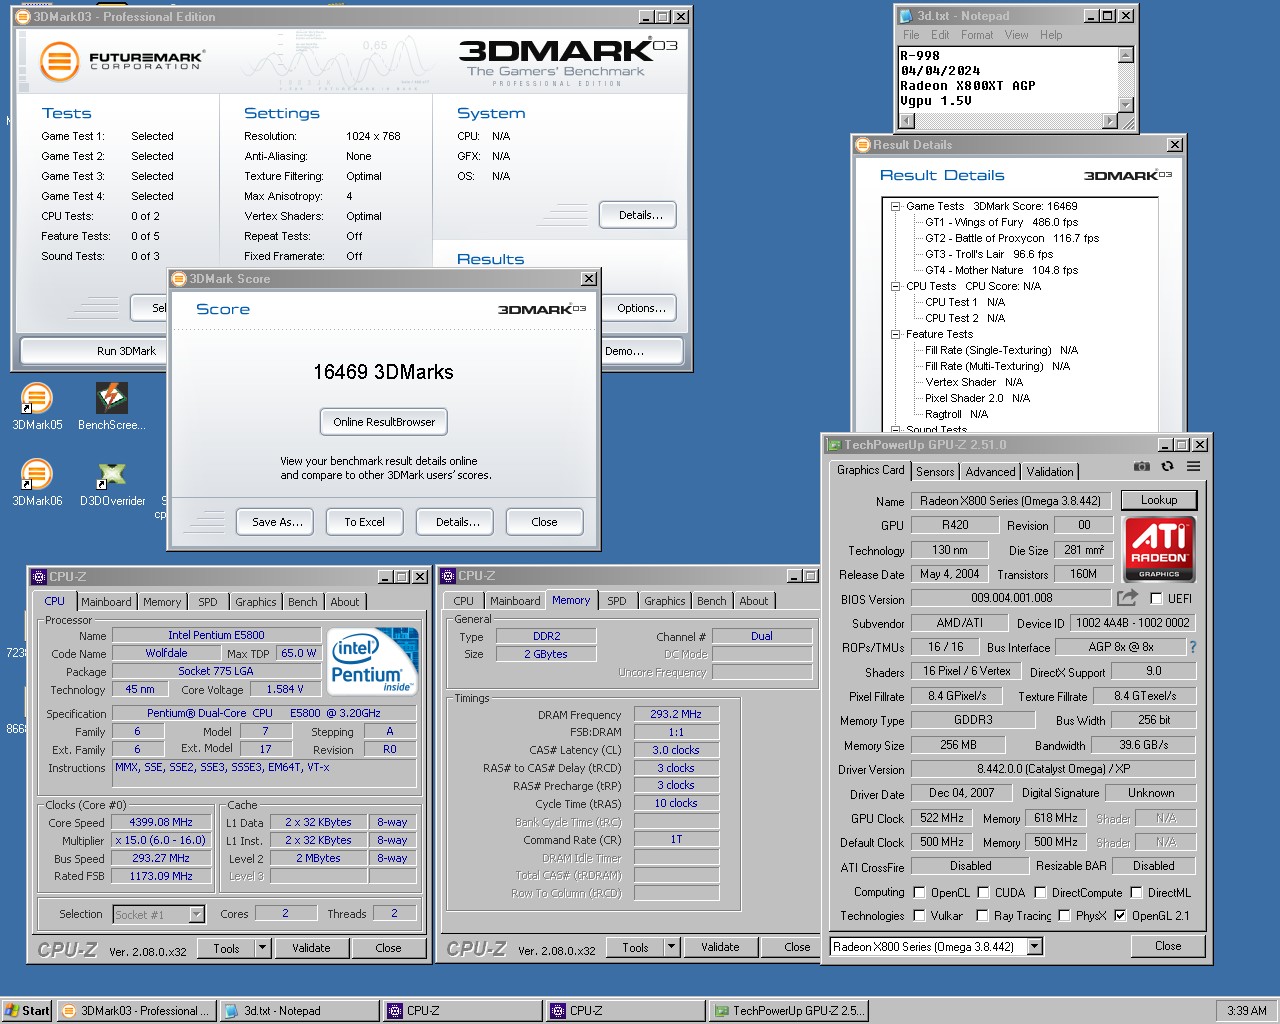Toggle the PhysX checkbox
Screen dimensions: 1280x1024
click(1064, 916)
